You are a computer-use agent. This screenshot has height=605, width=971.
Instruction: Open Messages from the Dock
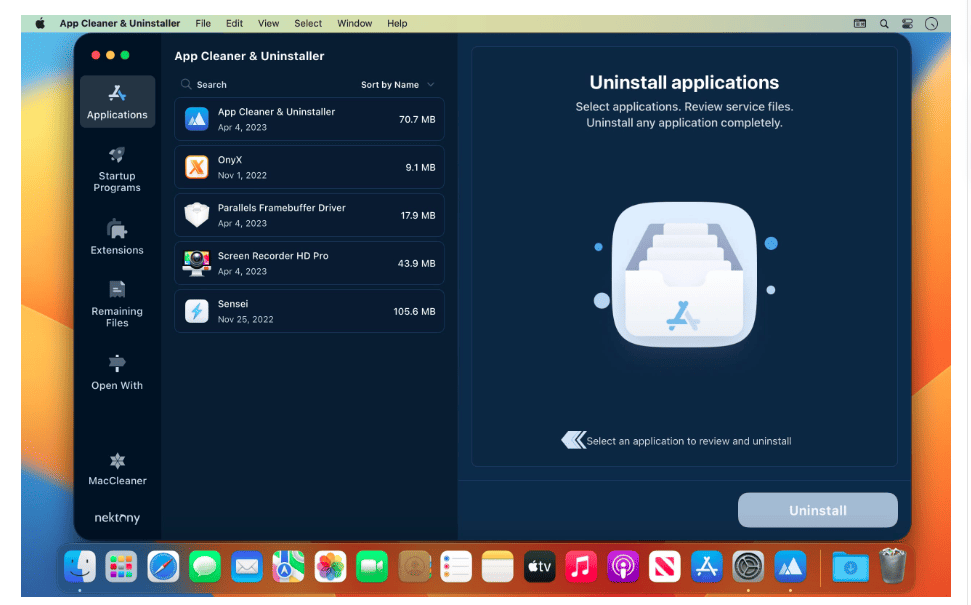(205, 566)
